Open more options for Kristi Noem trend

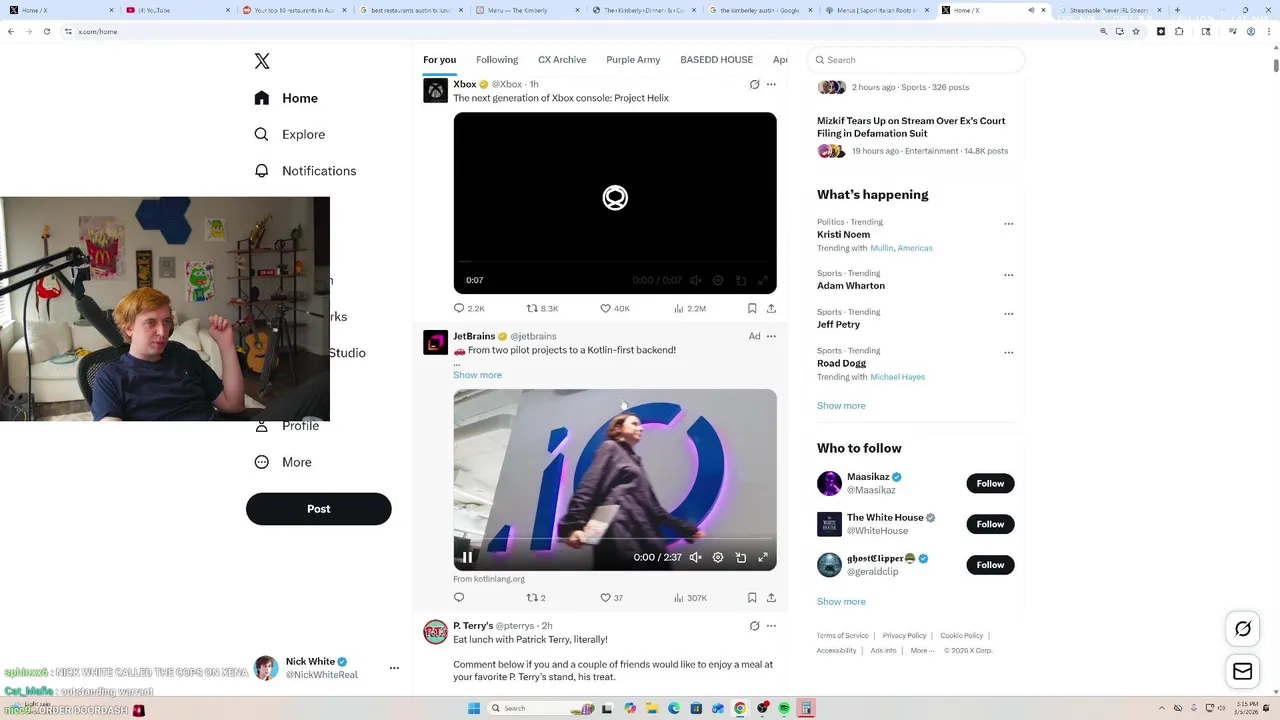tap(1008, 224)
